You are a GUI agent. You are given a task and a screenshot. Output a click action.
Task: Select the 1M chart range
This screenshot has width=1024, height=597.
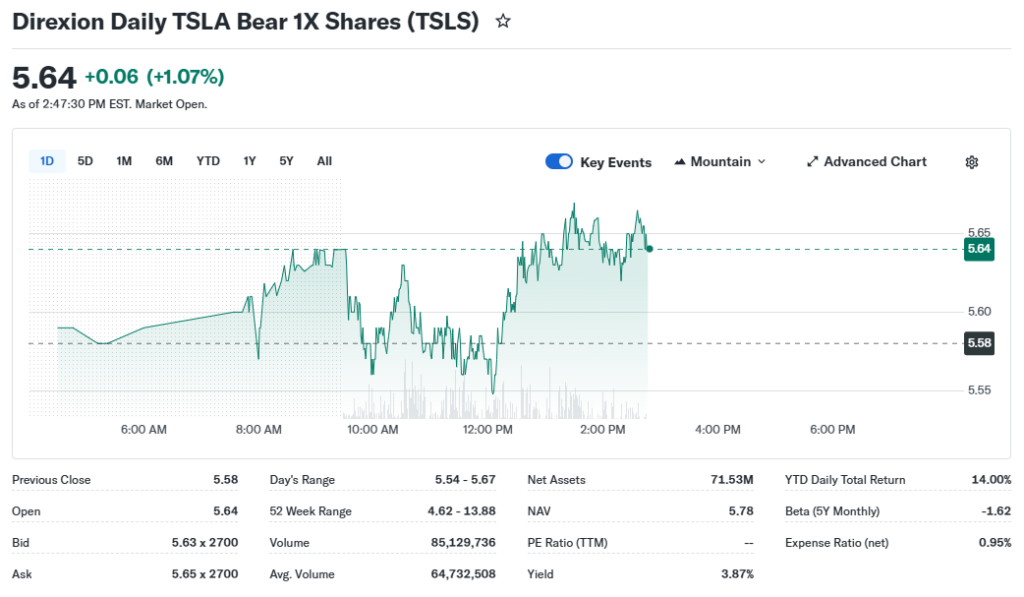124,161
